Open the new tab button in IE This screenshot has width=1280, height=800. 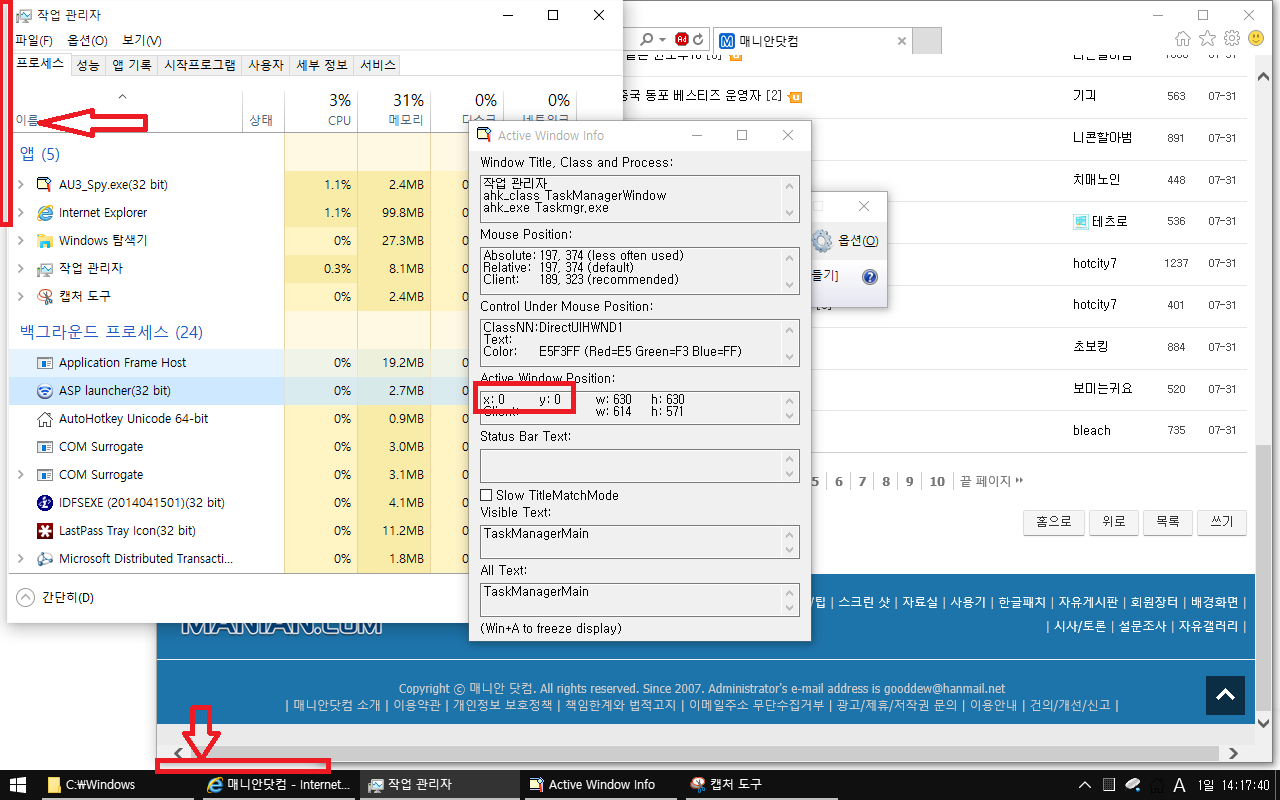pos(928,41)
